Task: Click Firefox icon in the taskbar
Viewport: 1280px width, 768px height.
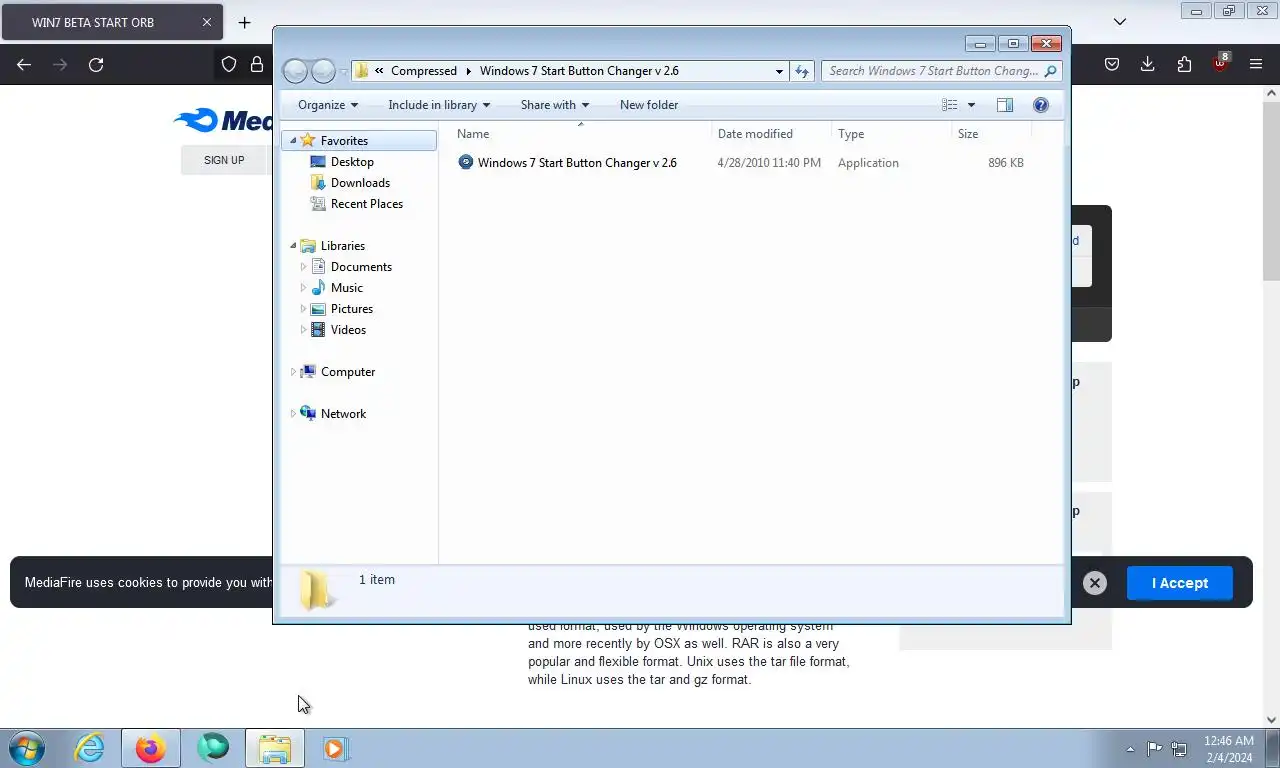Action: [x=151, y=748]
